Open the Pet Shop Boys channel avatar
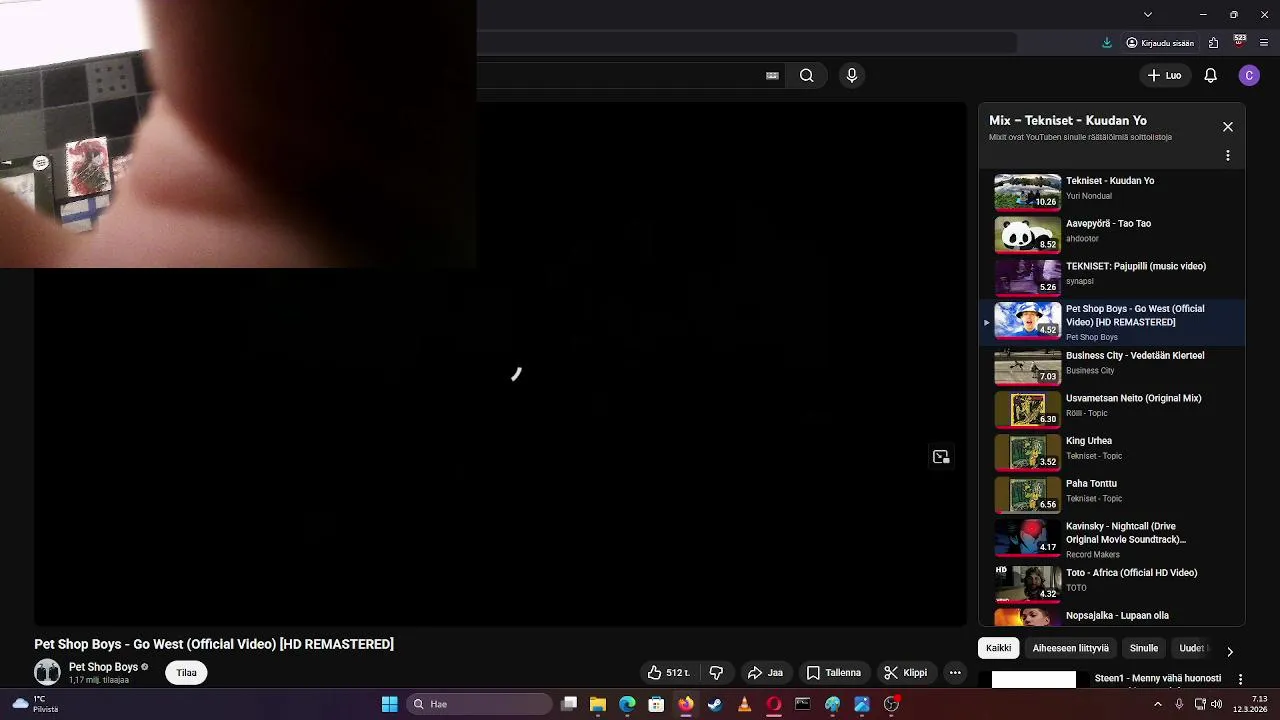 tap(47, 672)
